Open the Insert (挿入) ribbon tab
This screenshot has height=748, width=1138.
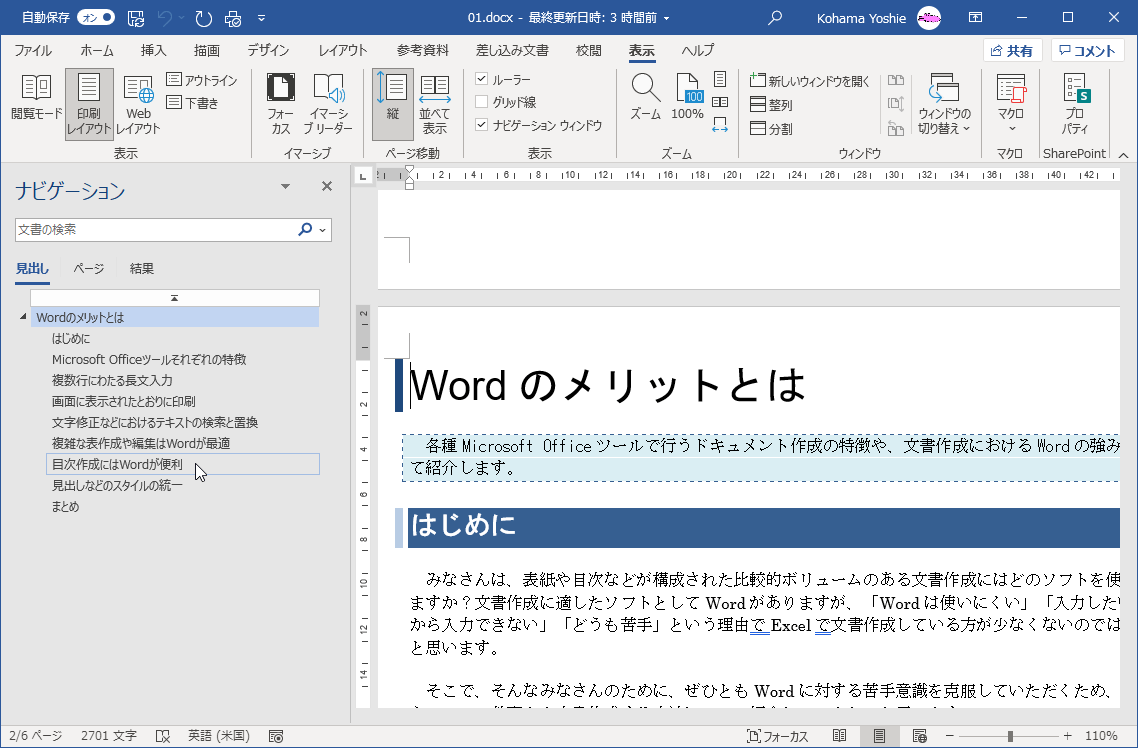click(153, 51)
